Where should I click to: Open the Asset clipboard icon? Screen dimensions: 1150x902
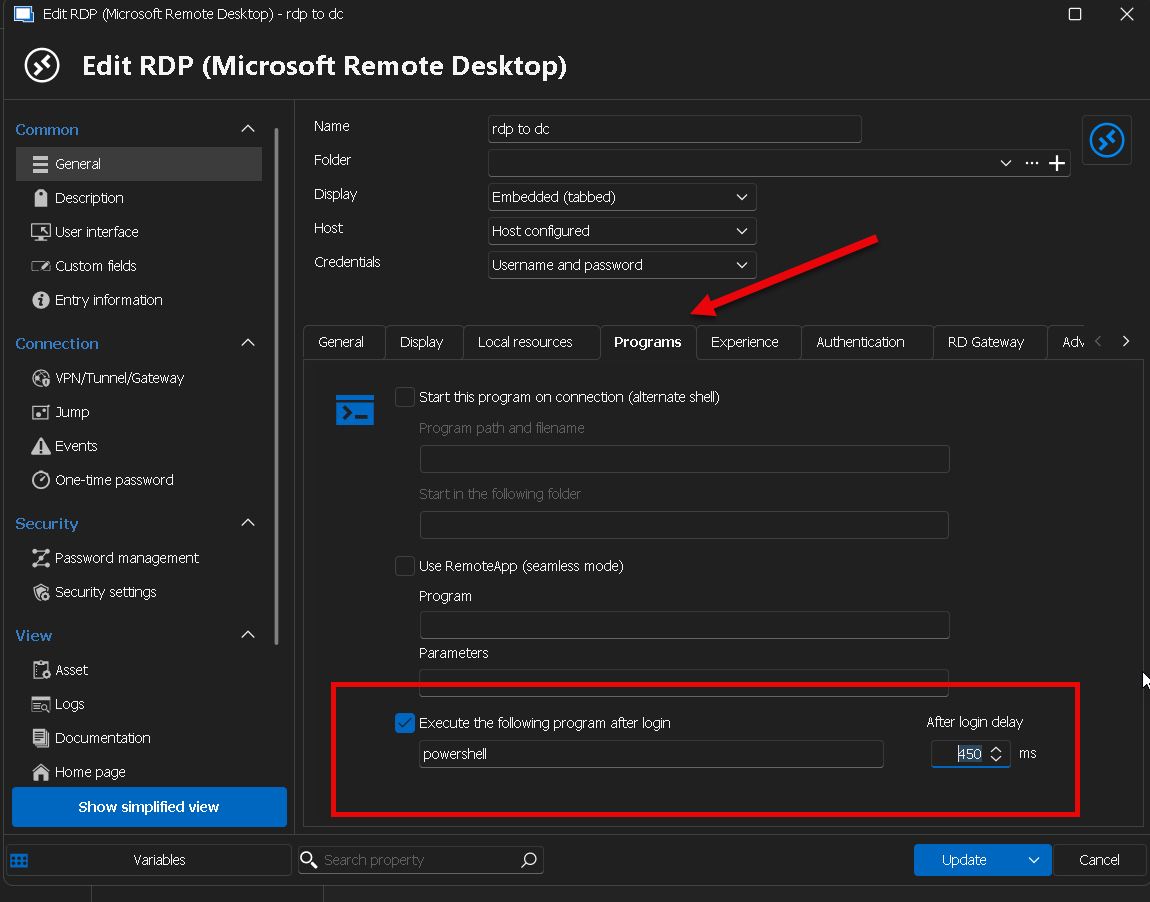(40, 670)
